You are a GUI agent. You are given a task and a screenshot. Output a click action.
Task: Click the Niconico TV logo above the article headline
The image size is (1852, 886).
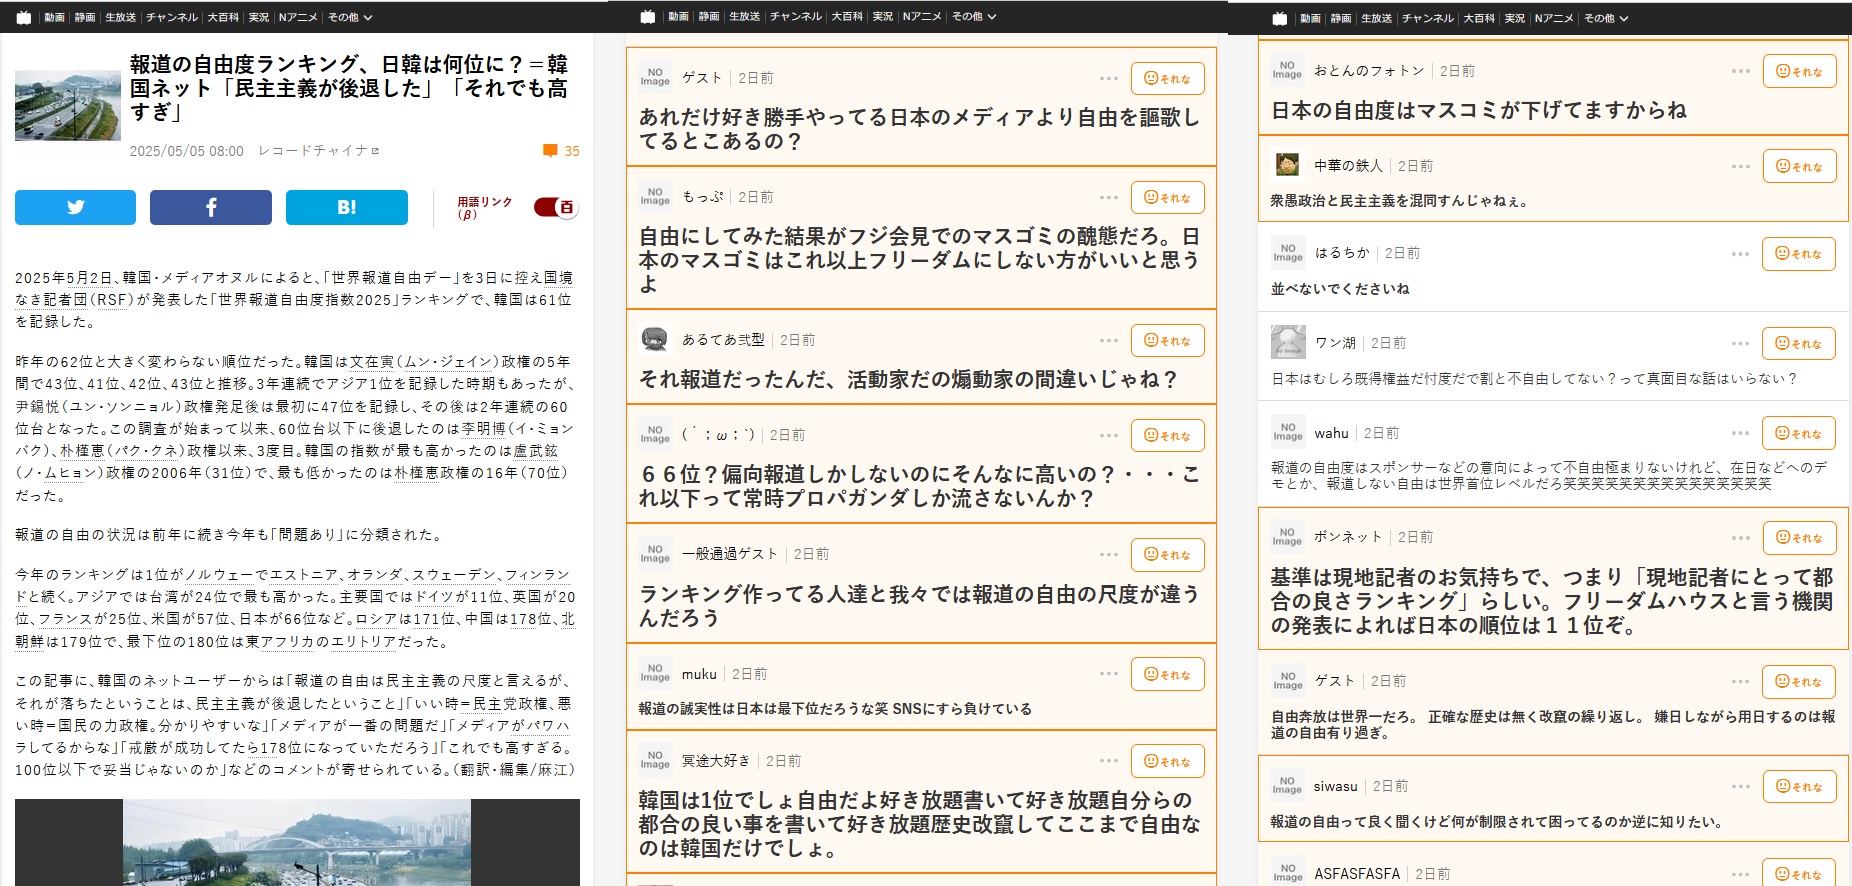(24, 18)
